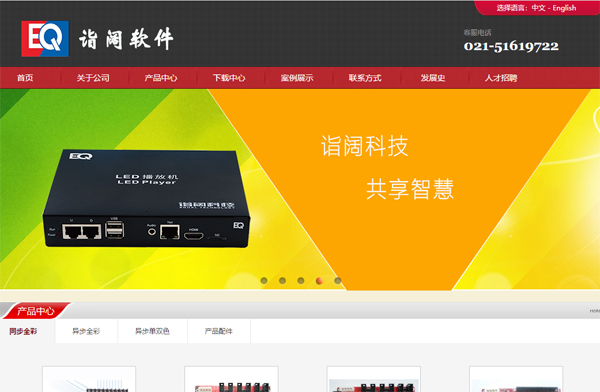Select the fifth carousel dot indicator
Image resolution: width=600 pixels, height=392 pixels.
point(338,281)
